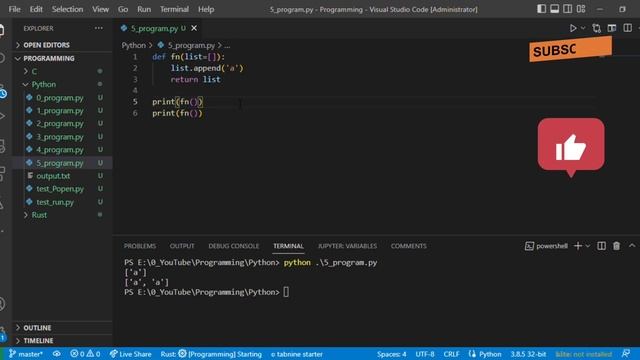
Task: Select Python interpreter 3.8.5 32-bit
Action: 528,354
